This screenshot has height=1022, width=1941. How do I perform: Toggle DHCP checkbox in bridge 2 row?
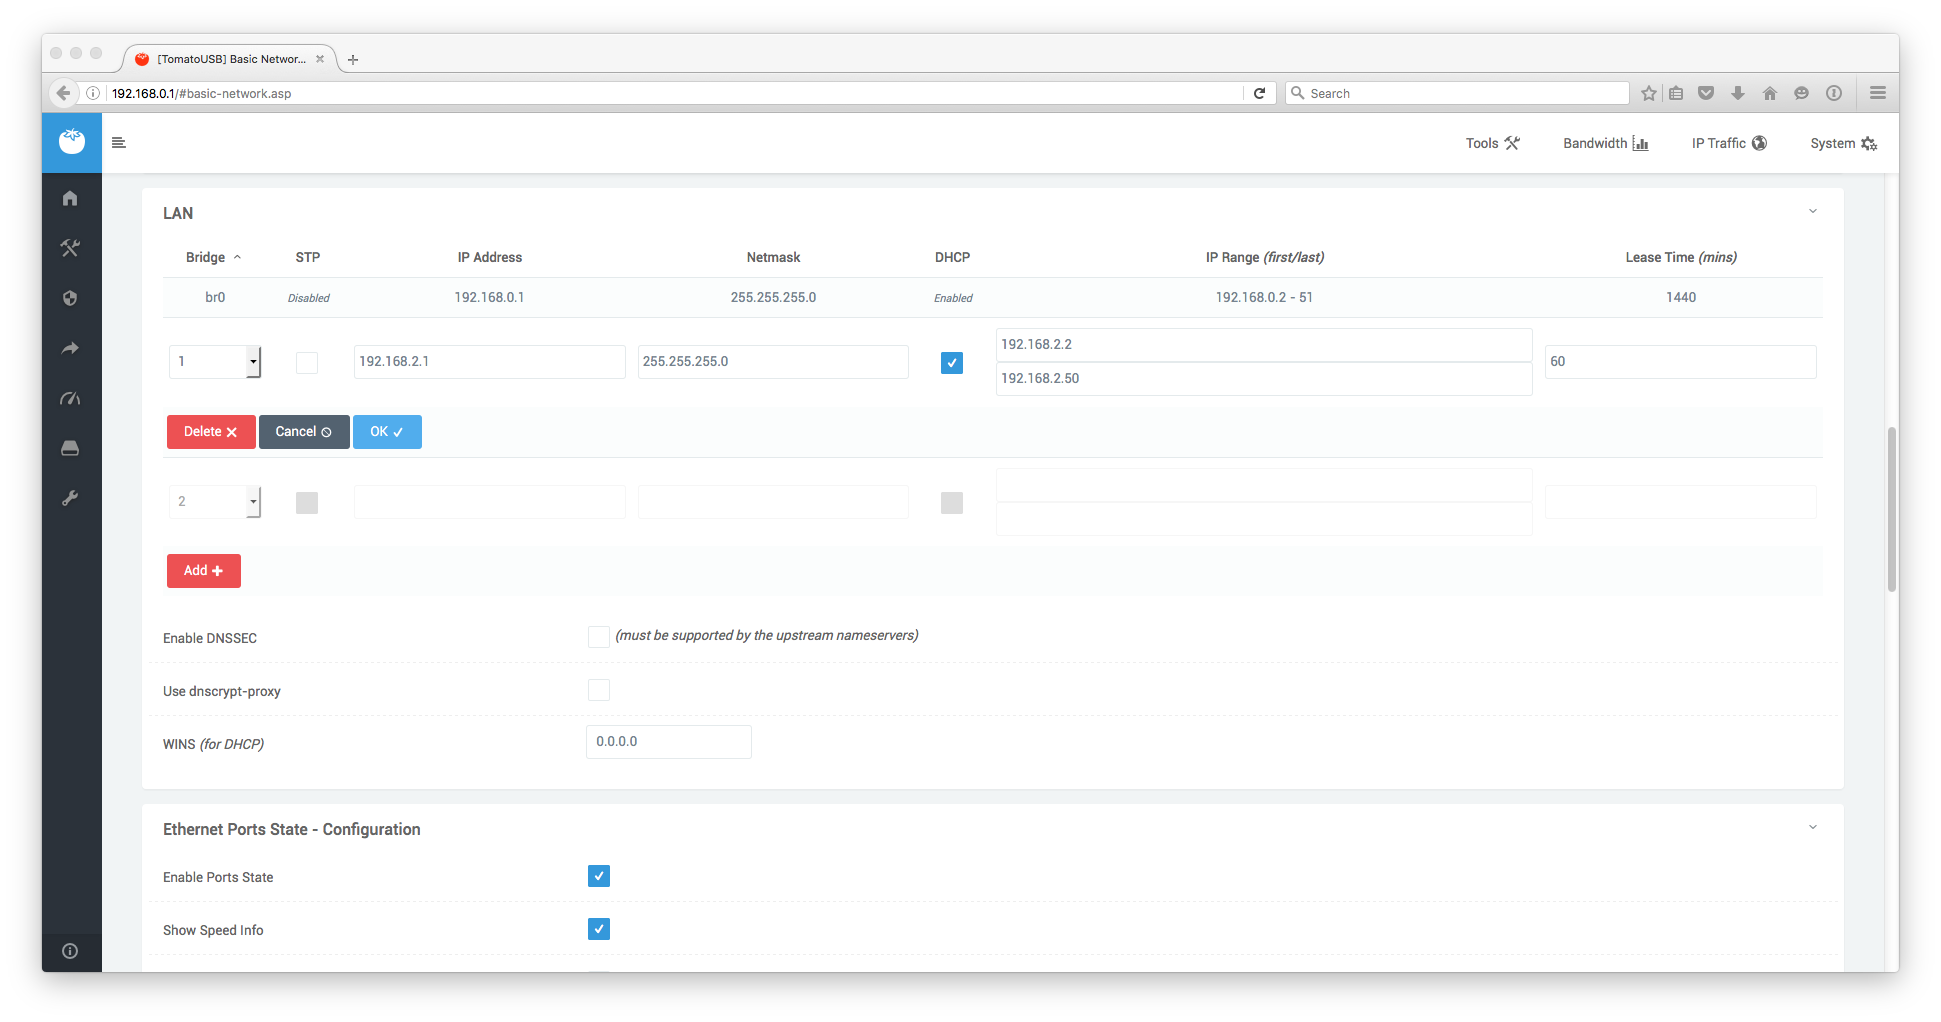tap(952, 502)
